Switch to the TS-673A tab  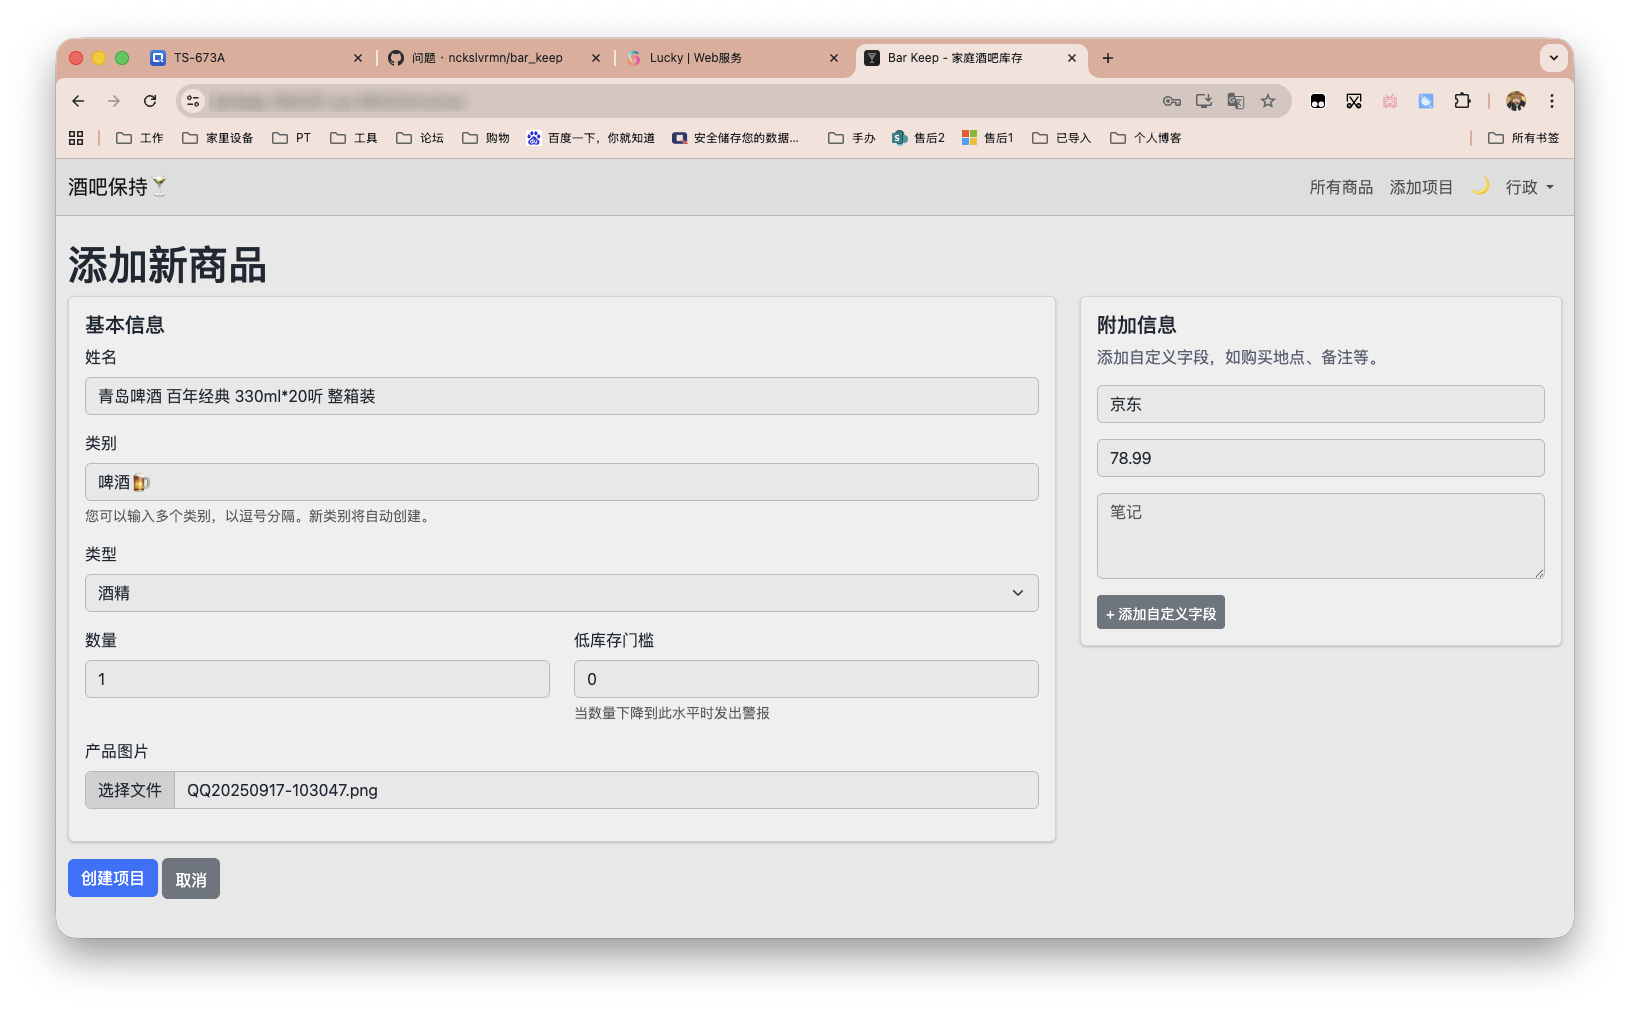(200, 58)
